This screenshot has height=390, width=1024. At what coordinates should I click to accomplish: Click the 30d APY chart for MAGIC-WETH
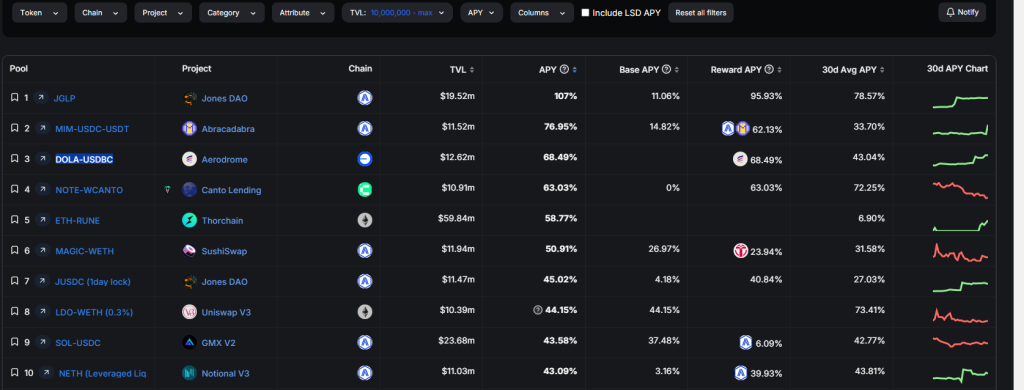click(x=960, y=252)
